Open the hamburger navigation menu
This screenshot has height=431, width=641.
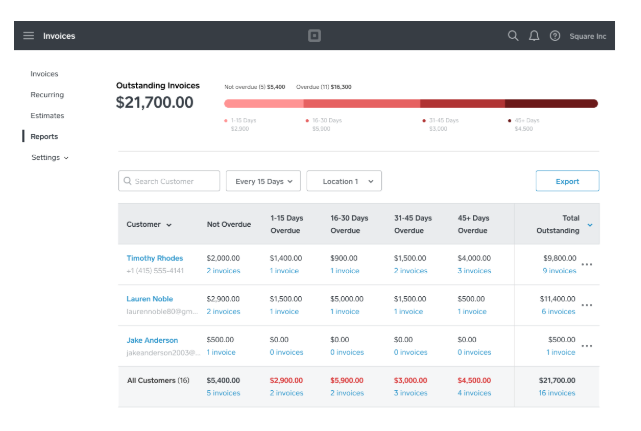click(x=28, y=36)
